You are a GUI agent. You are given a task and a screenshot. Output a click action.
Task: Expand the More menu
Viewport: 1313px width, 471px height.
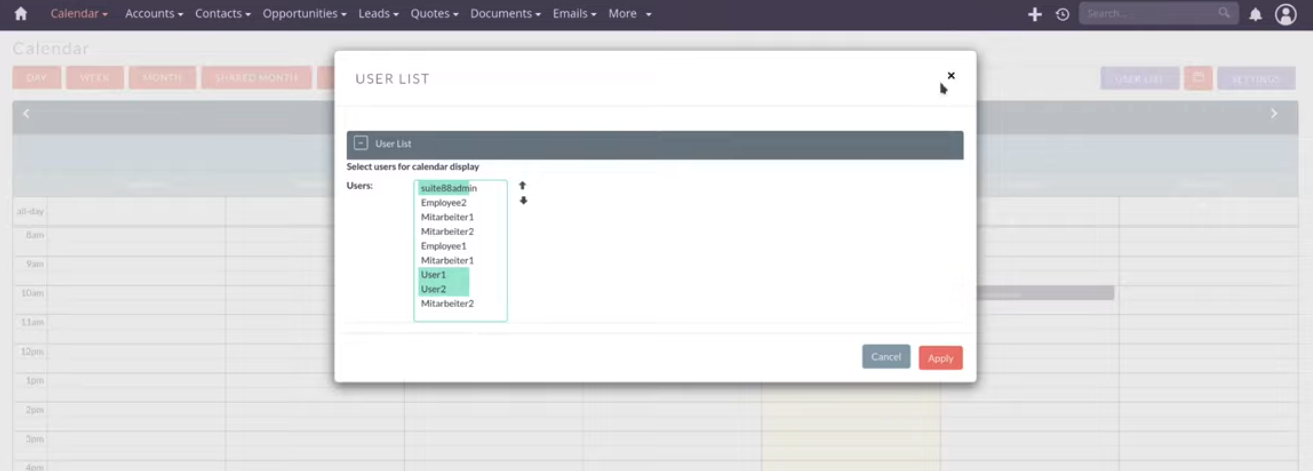point(630,14)
